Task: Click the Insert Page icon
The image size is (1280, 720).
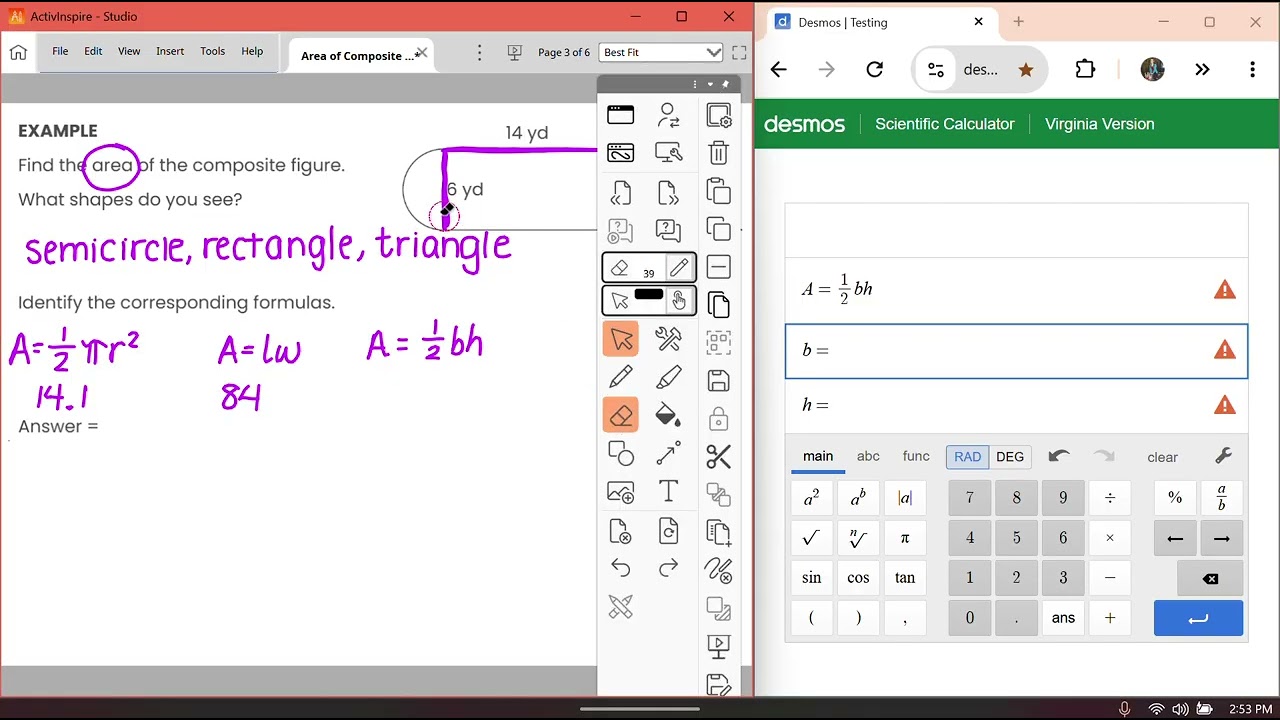Action: click(x=718, y=534)
